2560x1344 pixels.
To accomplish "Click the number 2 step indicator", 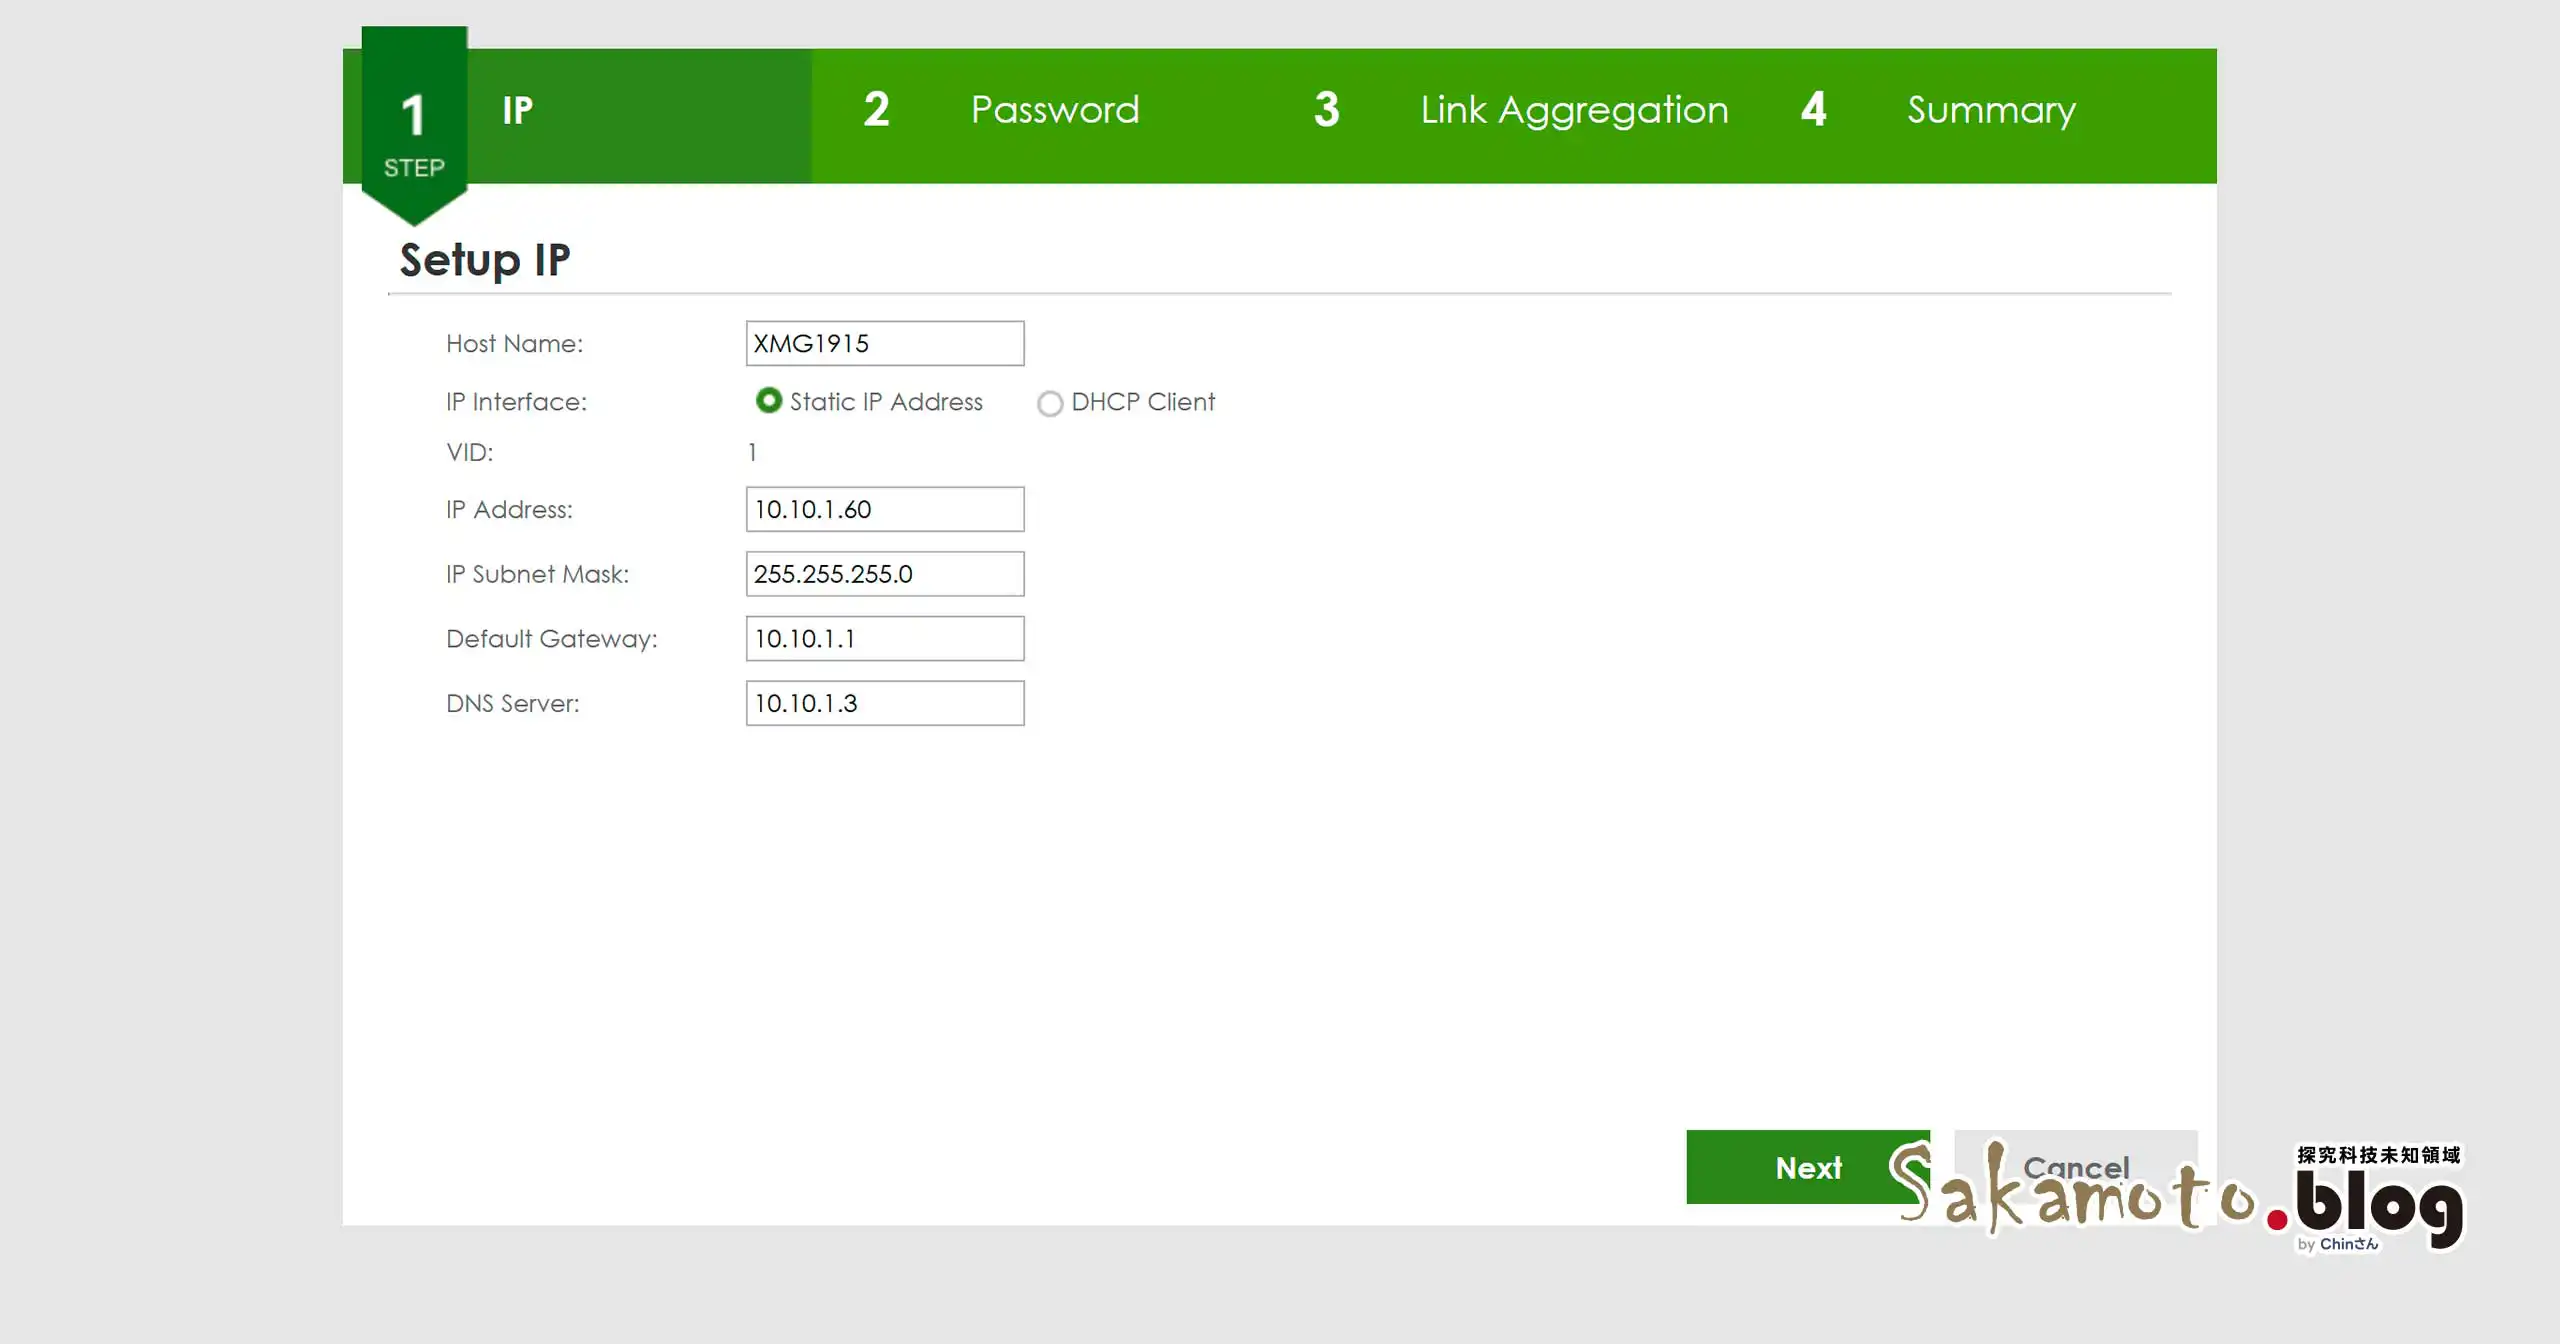I will click(x=876, y=110).
